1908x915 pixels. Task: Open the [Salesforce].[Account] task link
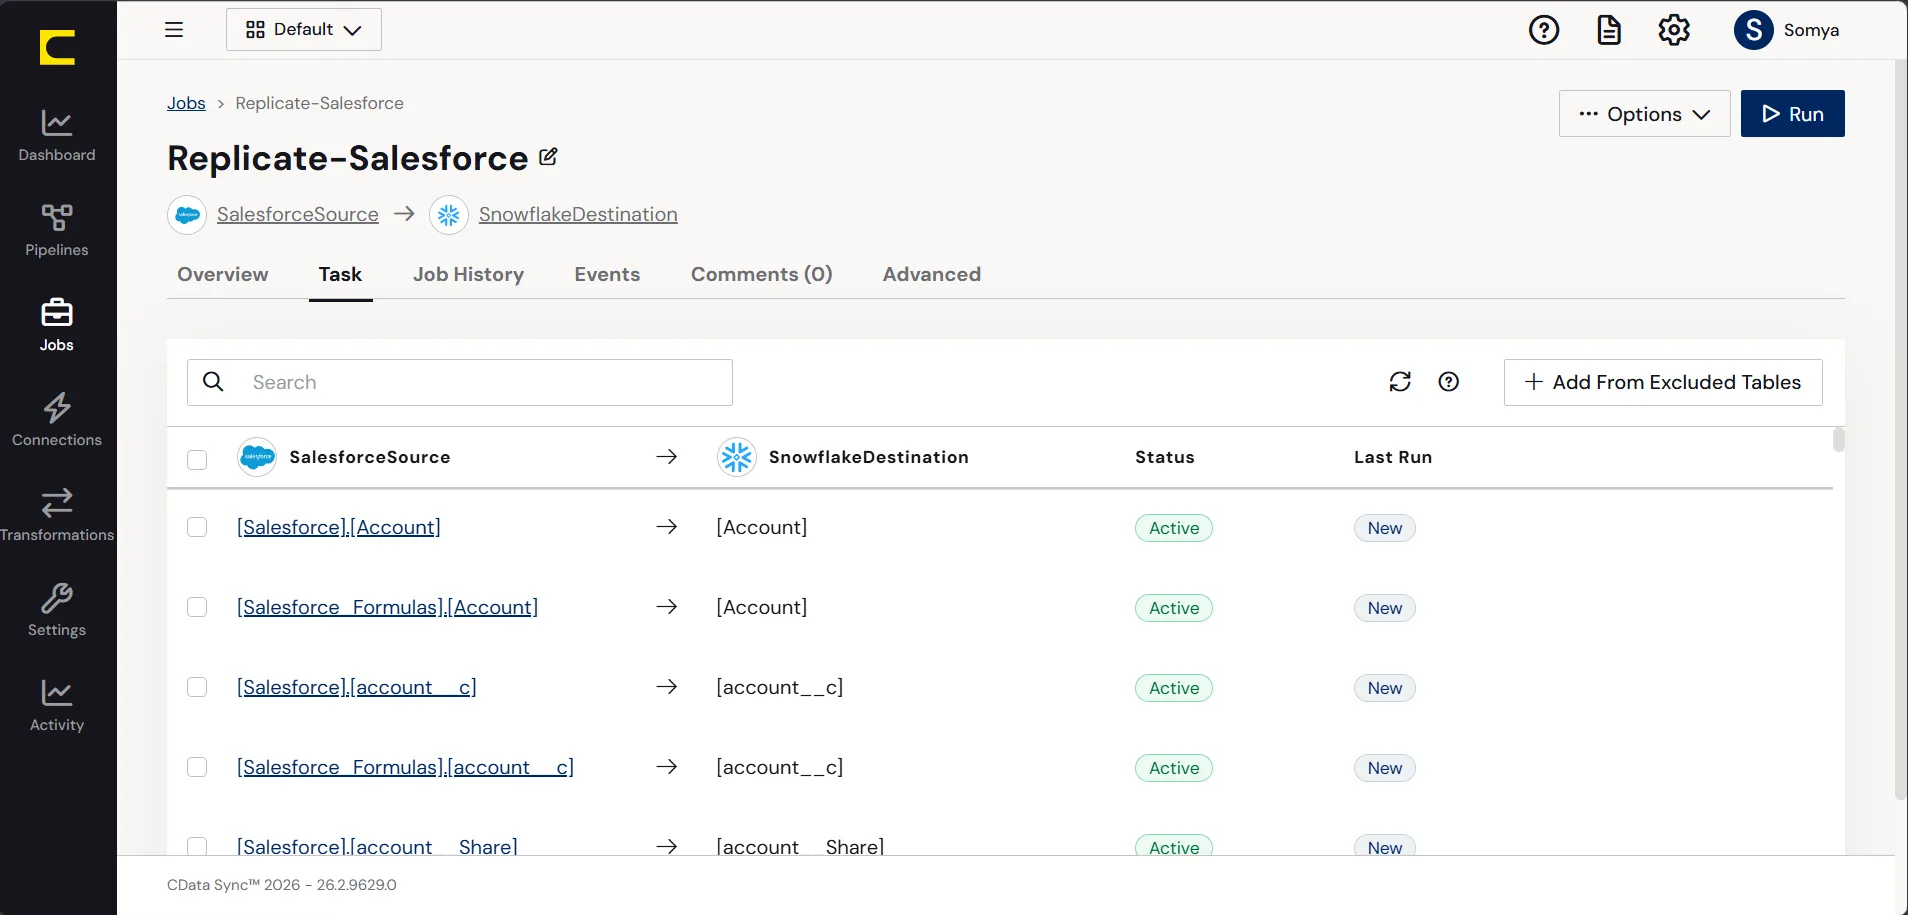tap(339, 527)
